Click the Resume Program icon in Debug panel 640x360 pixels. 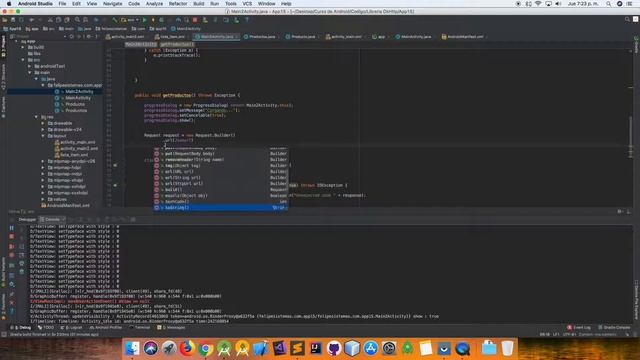tap(12, 228)
